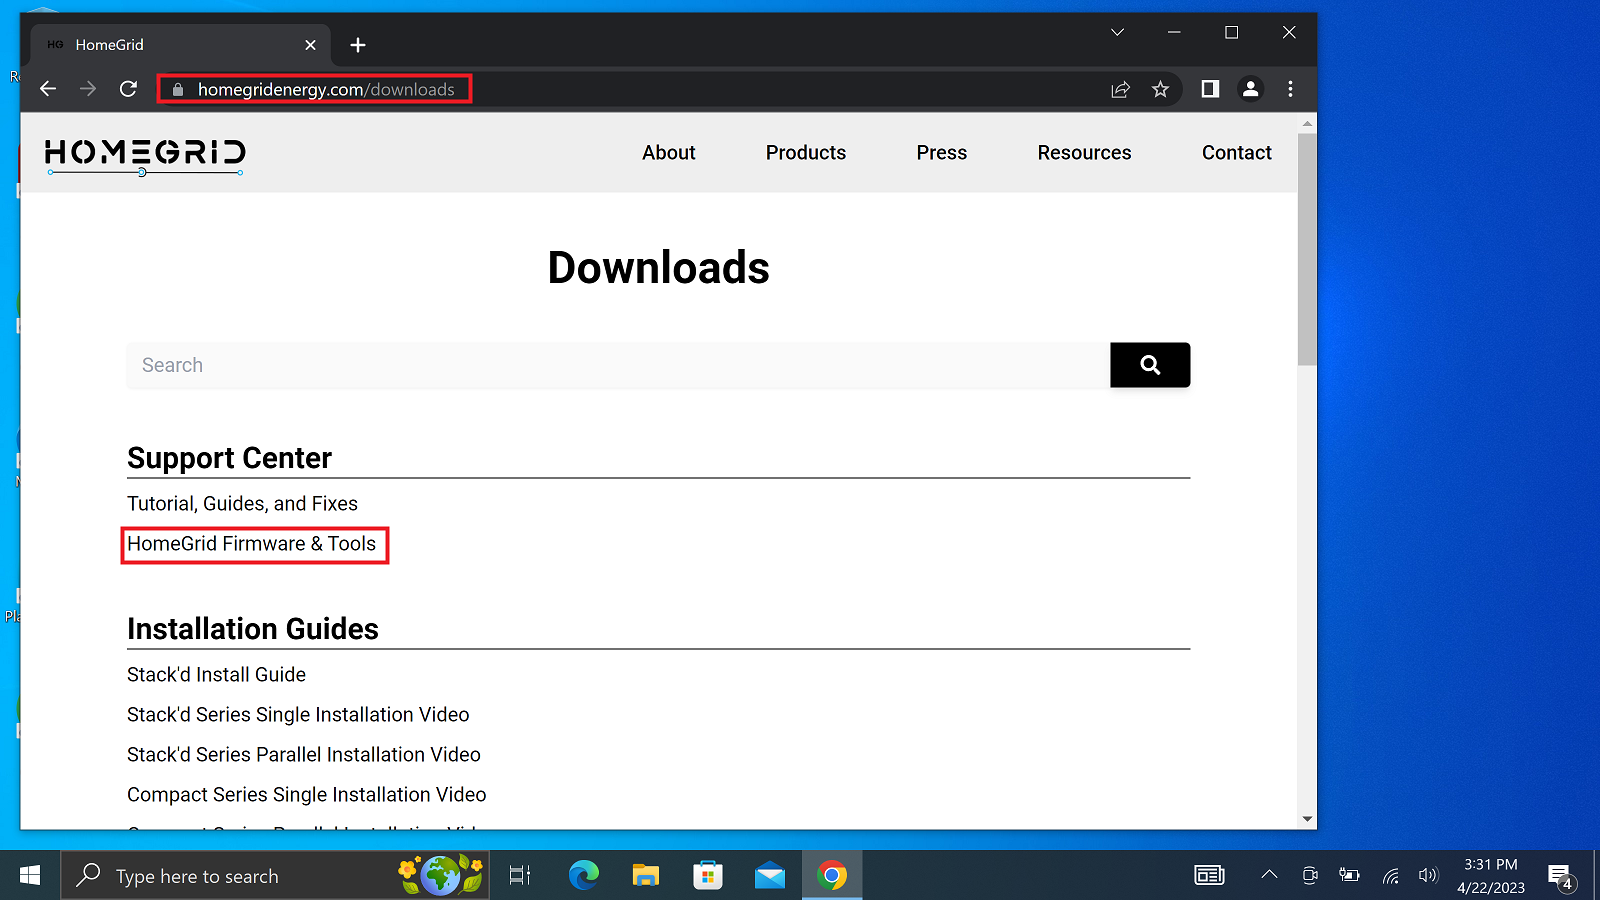Click the Installation Guides heading
1600x900 pixels.
coord(253,629)
